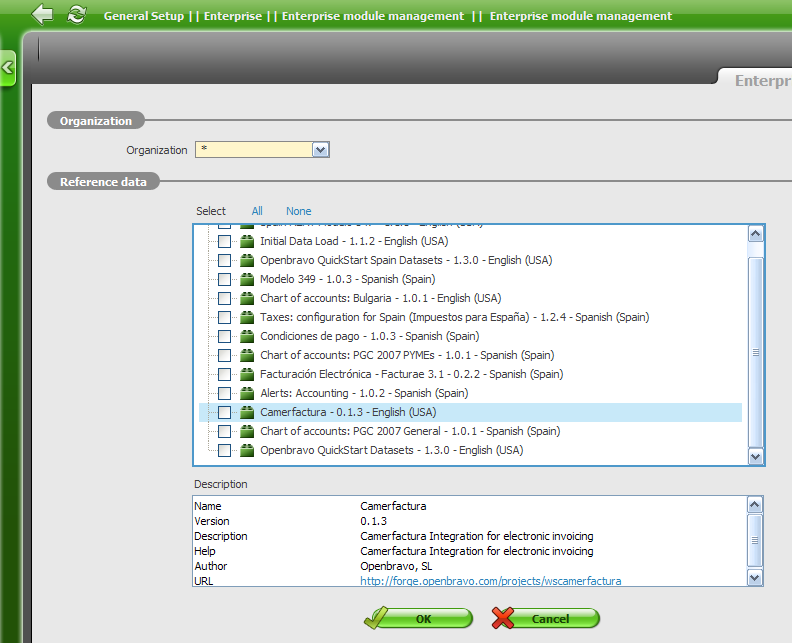Click the module icon beside Modelo 349
This screenshot has width=792, height=643.
247,280
